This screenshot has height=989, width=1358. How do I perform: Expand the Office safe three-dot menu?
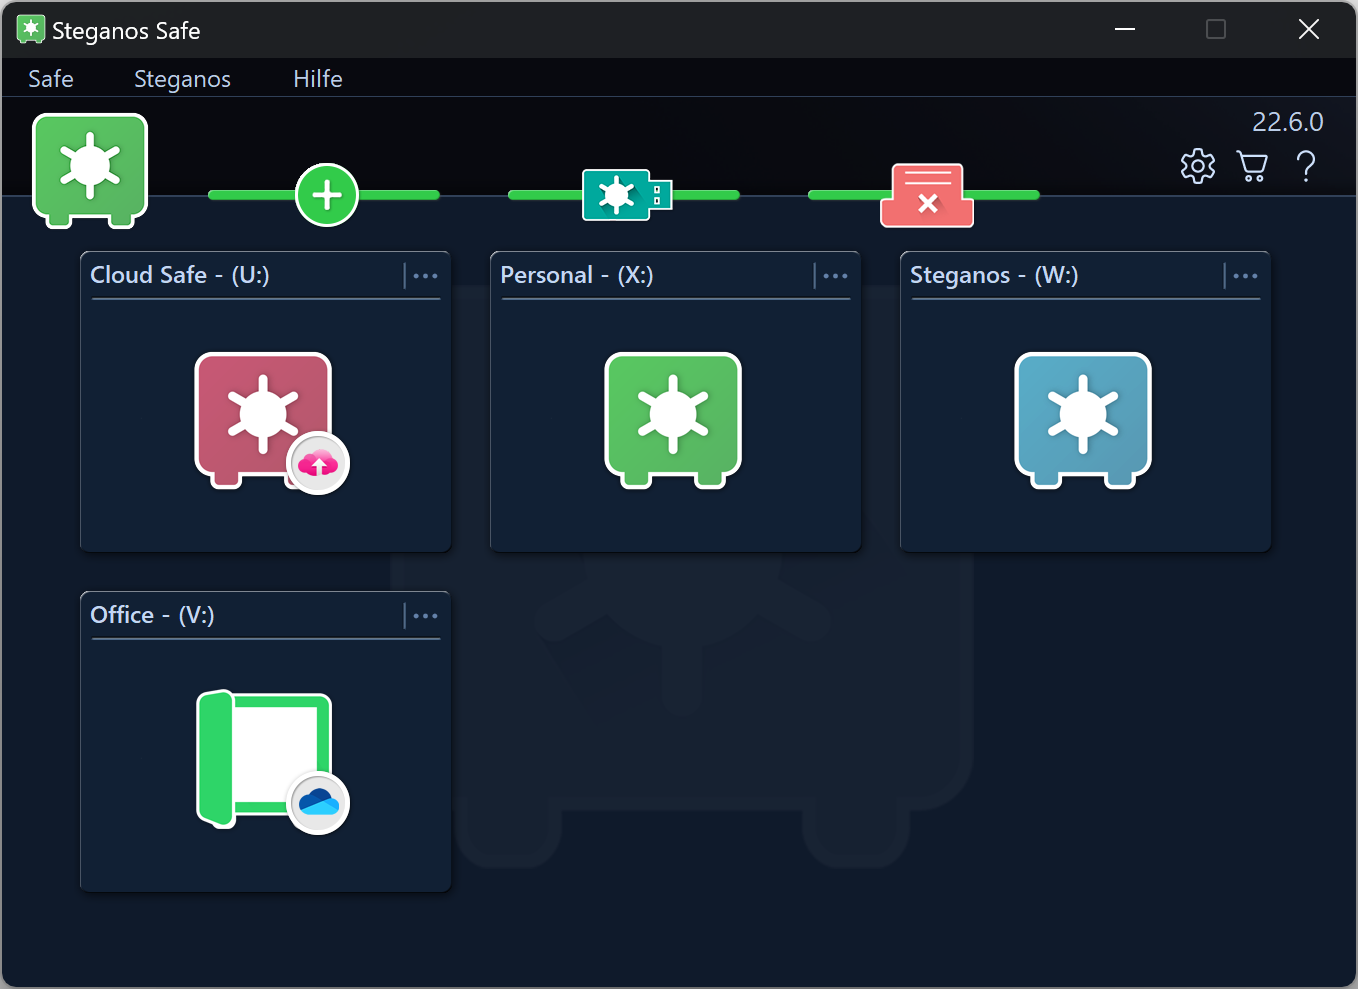pyautogui.click(x=425, y=616)
